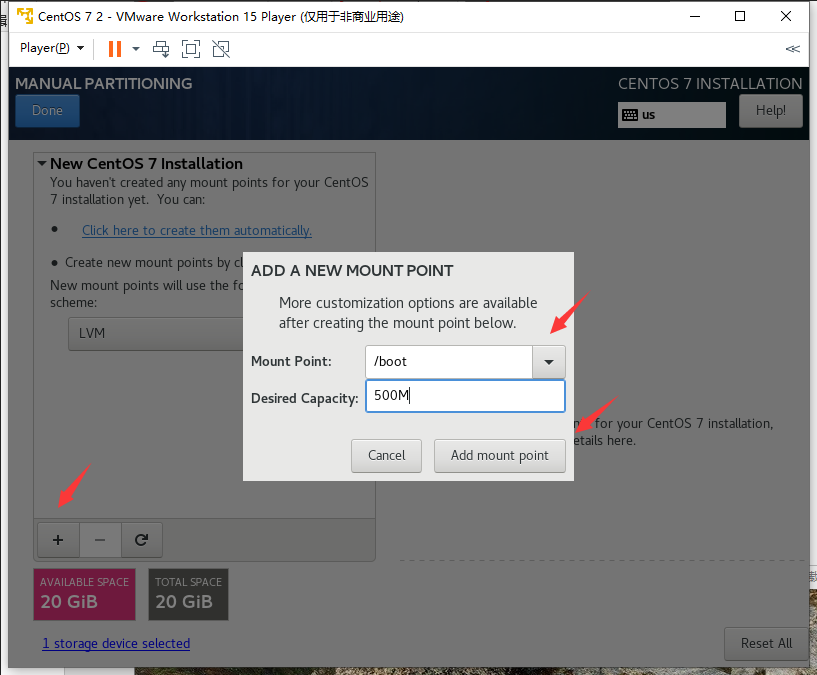The width and height of the screenshot is (817, 675).
Task: Confirm with Add mount point button
Action: (500, 456)
